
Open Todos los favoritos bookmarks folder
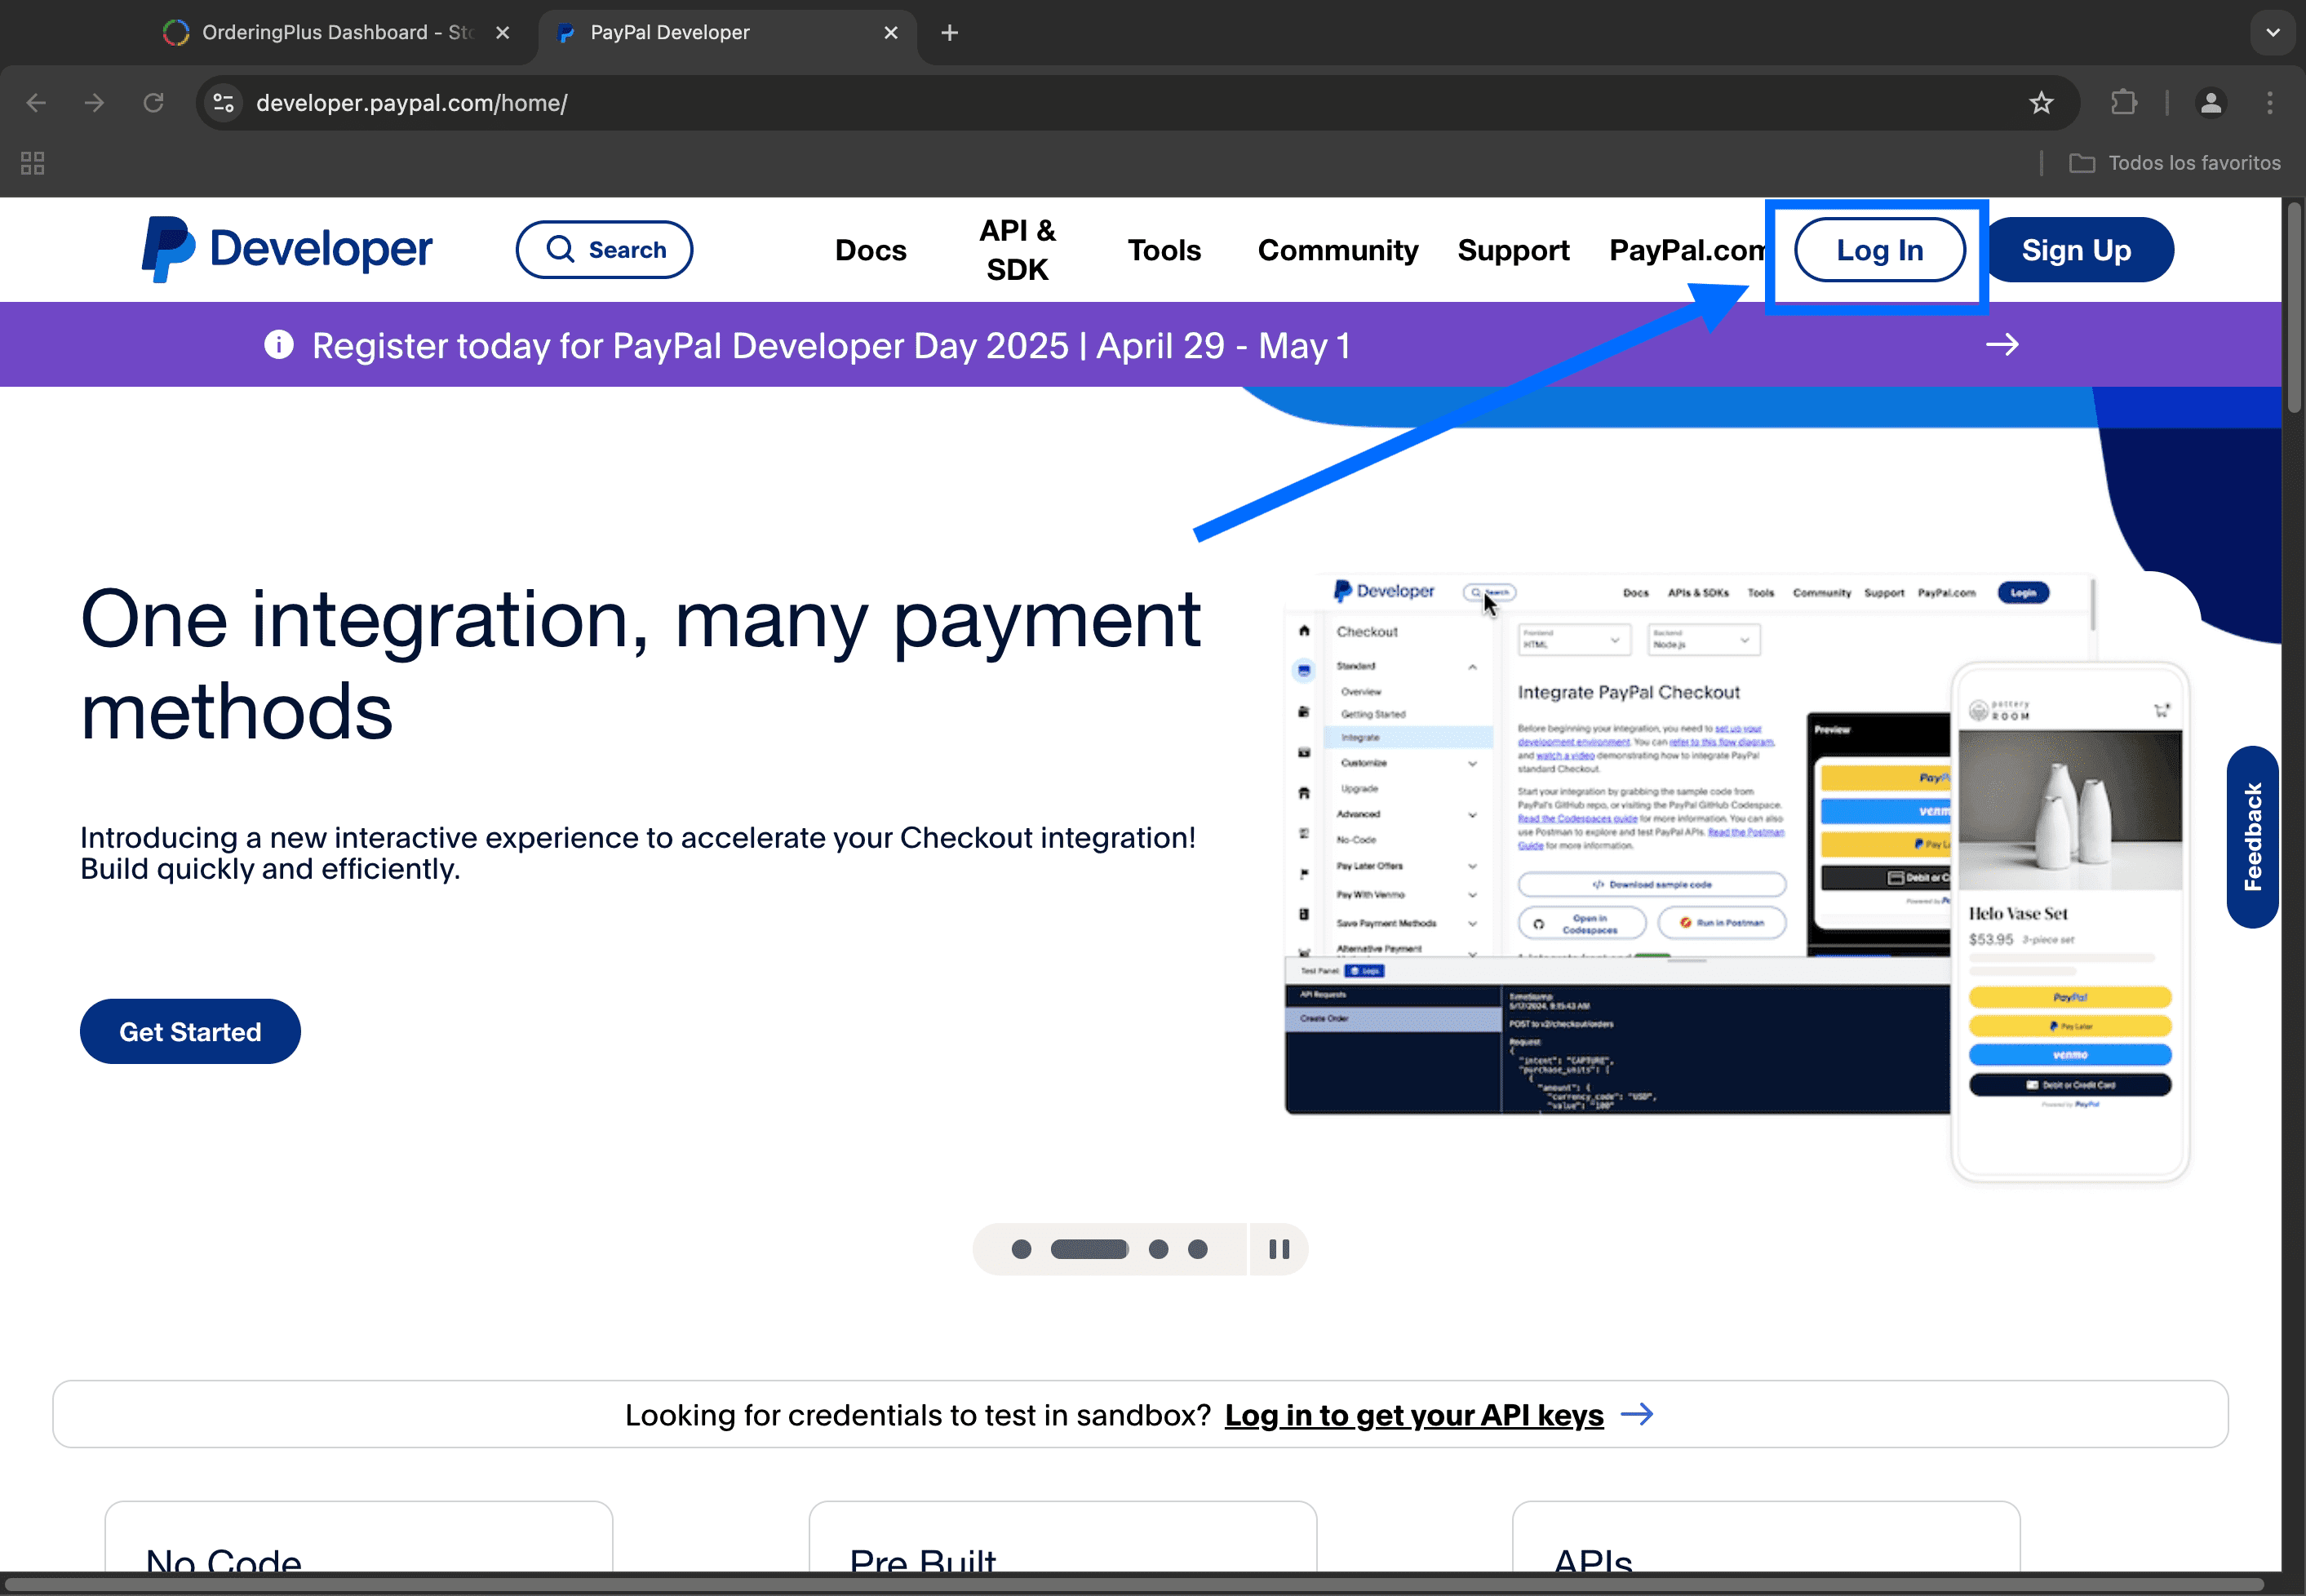tap(2175, 163)
